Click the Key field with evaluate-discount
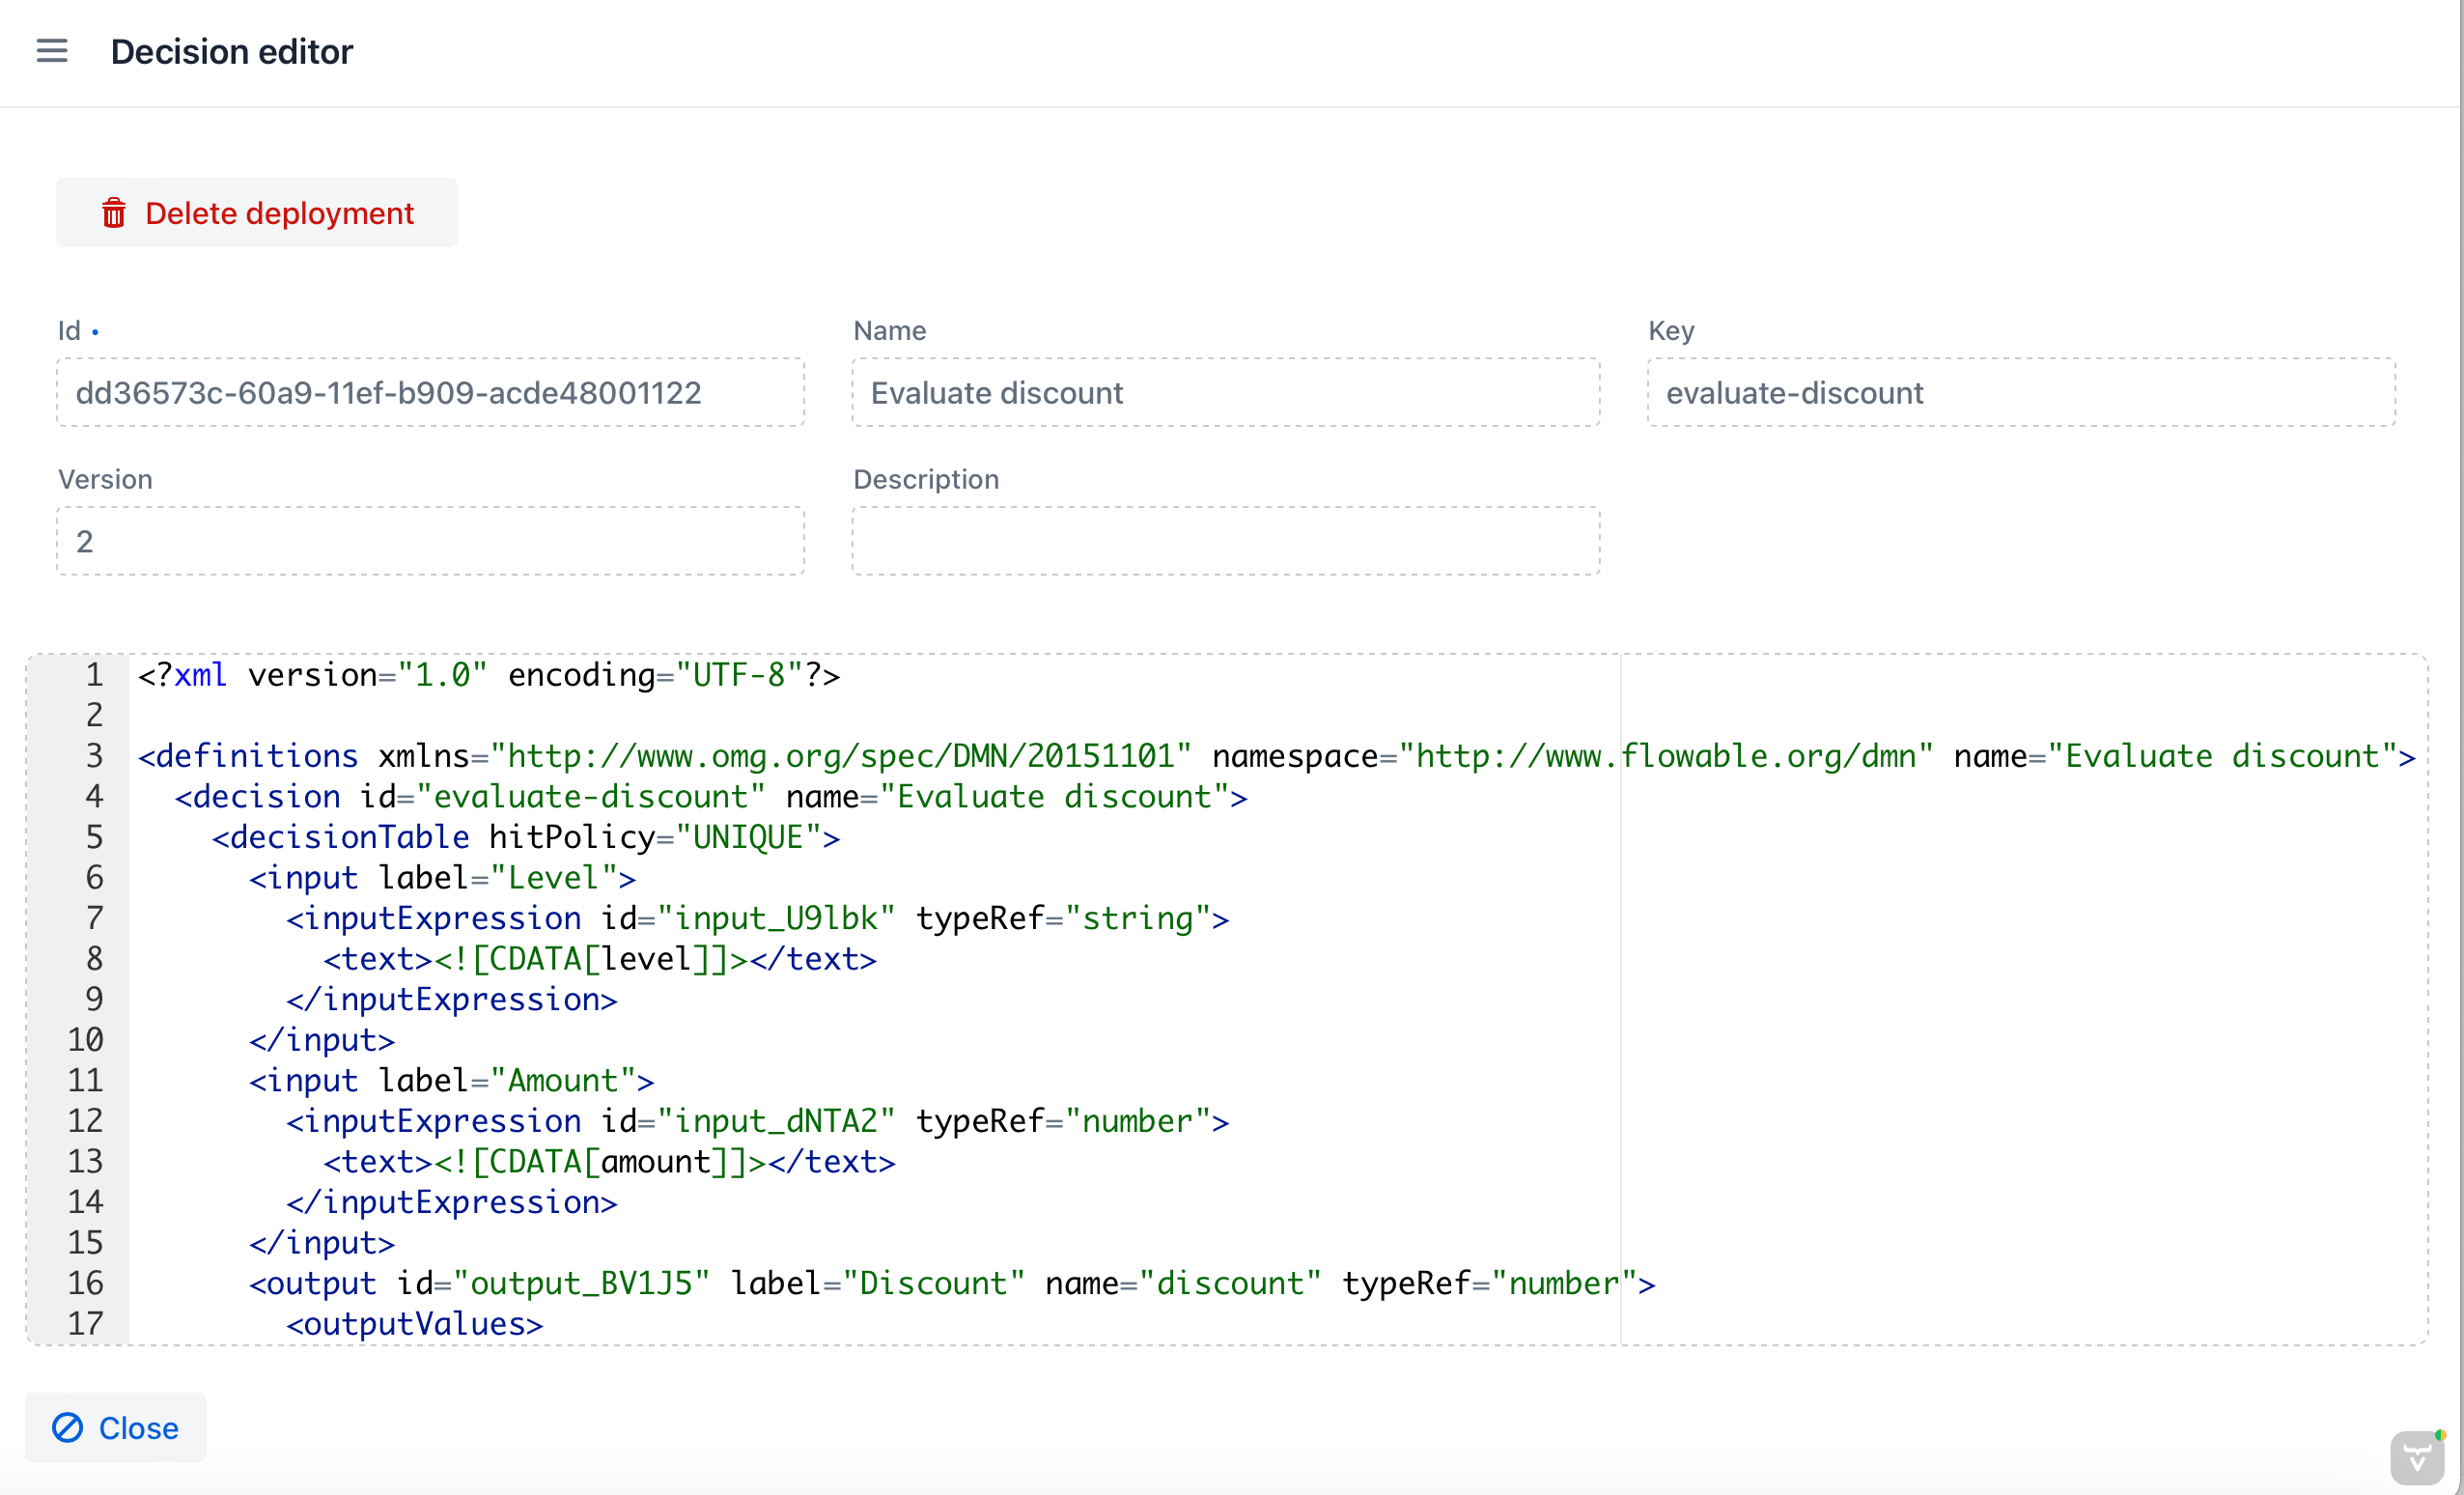 [2020, 393]
